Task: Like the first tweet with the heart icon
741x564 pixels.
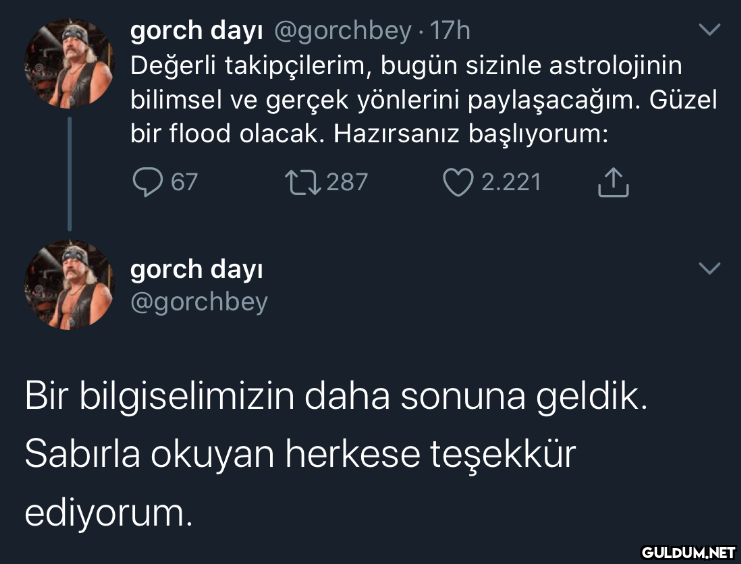Action: tap(458, 182)
